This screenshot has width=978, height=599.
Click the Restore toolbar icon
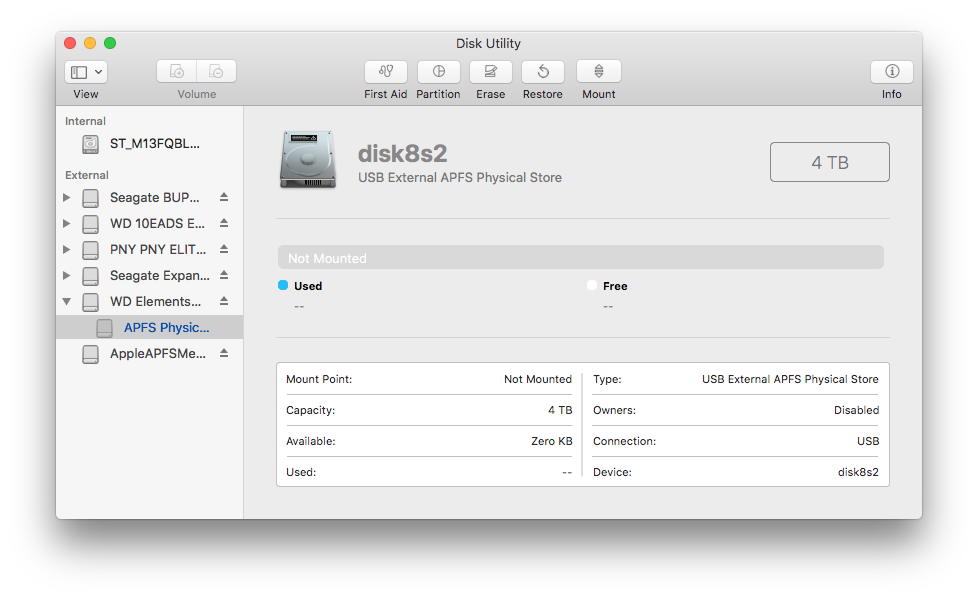(543, 72)
